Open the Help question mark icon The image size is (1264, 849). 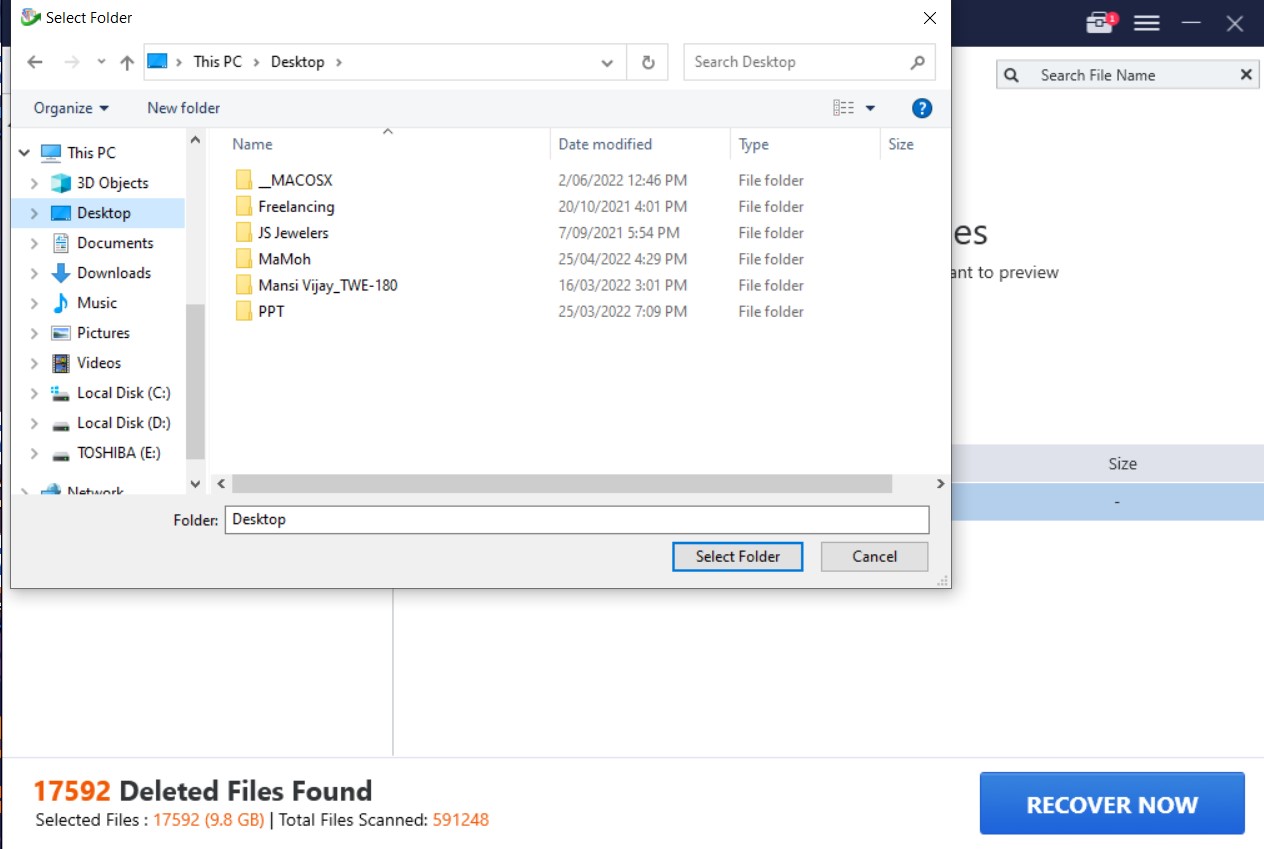(x=922, y=108)
